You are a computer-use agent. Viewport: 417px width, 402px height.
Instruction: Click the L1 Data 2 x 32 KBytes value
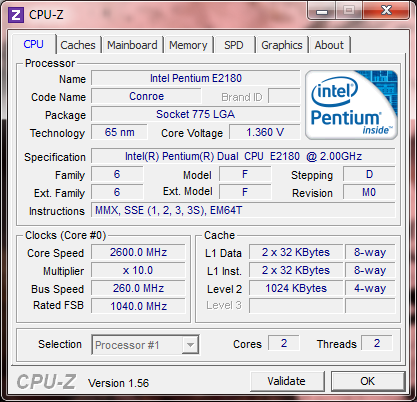click(296, 252)
